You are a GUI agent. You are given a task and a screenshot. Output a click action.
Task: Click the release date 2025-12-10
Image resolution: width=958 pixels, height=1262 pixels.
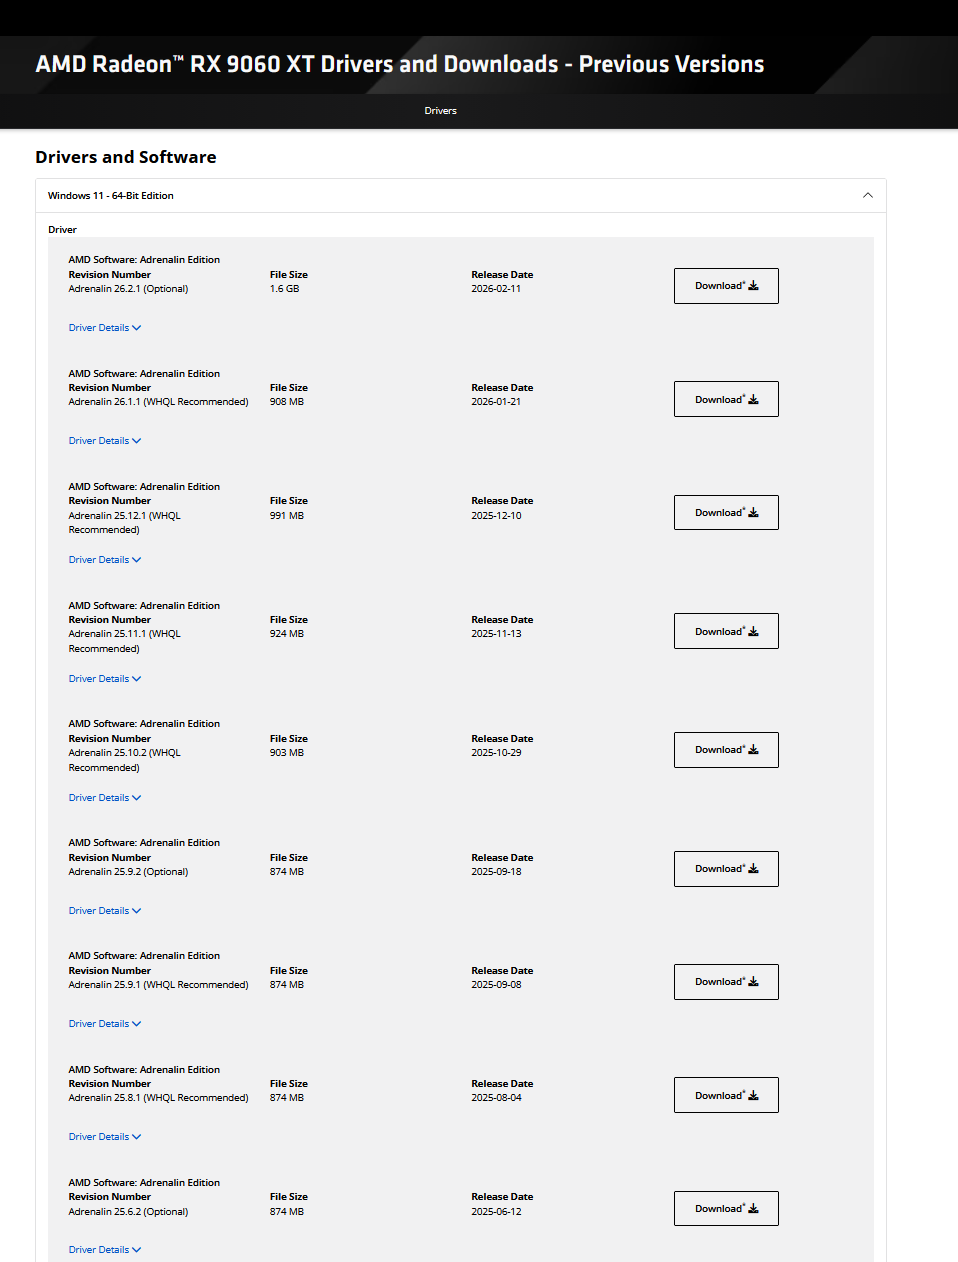click(496, 516)
